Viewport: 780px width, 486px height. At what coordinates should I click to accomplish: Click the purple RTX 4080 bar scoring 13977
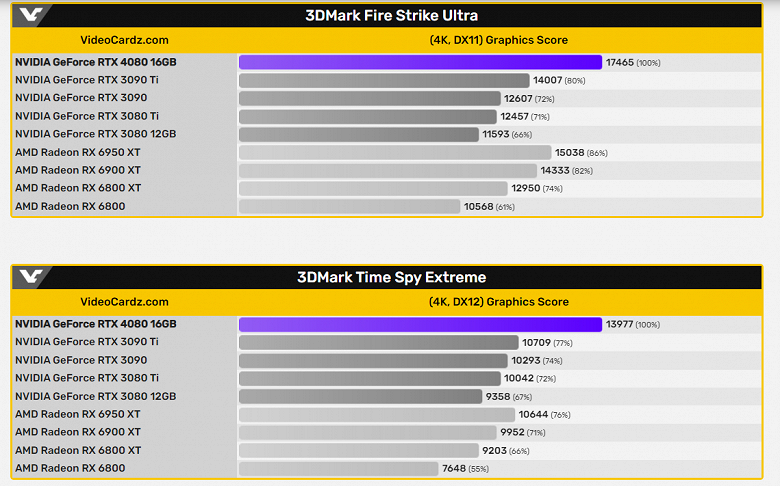coord(420,324)
